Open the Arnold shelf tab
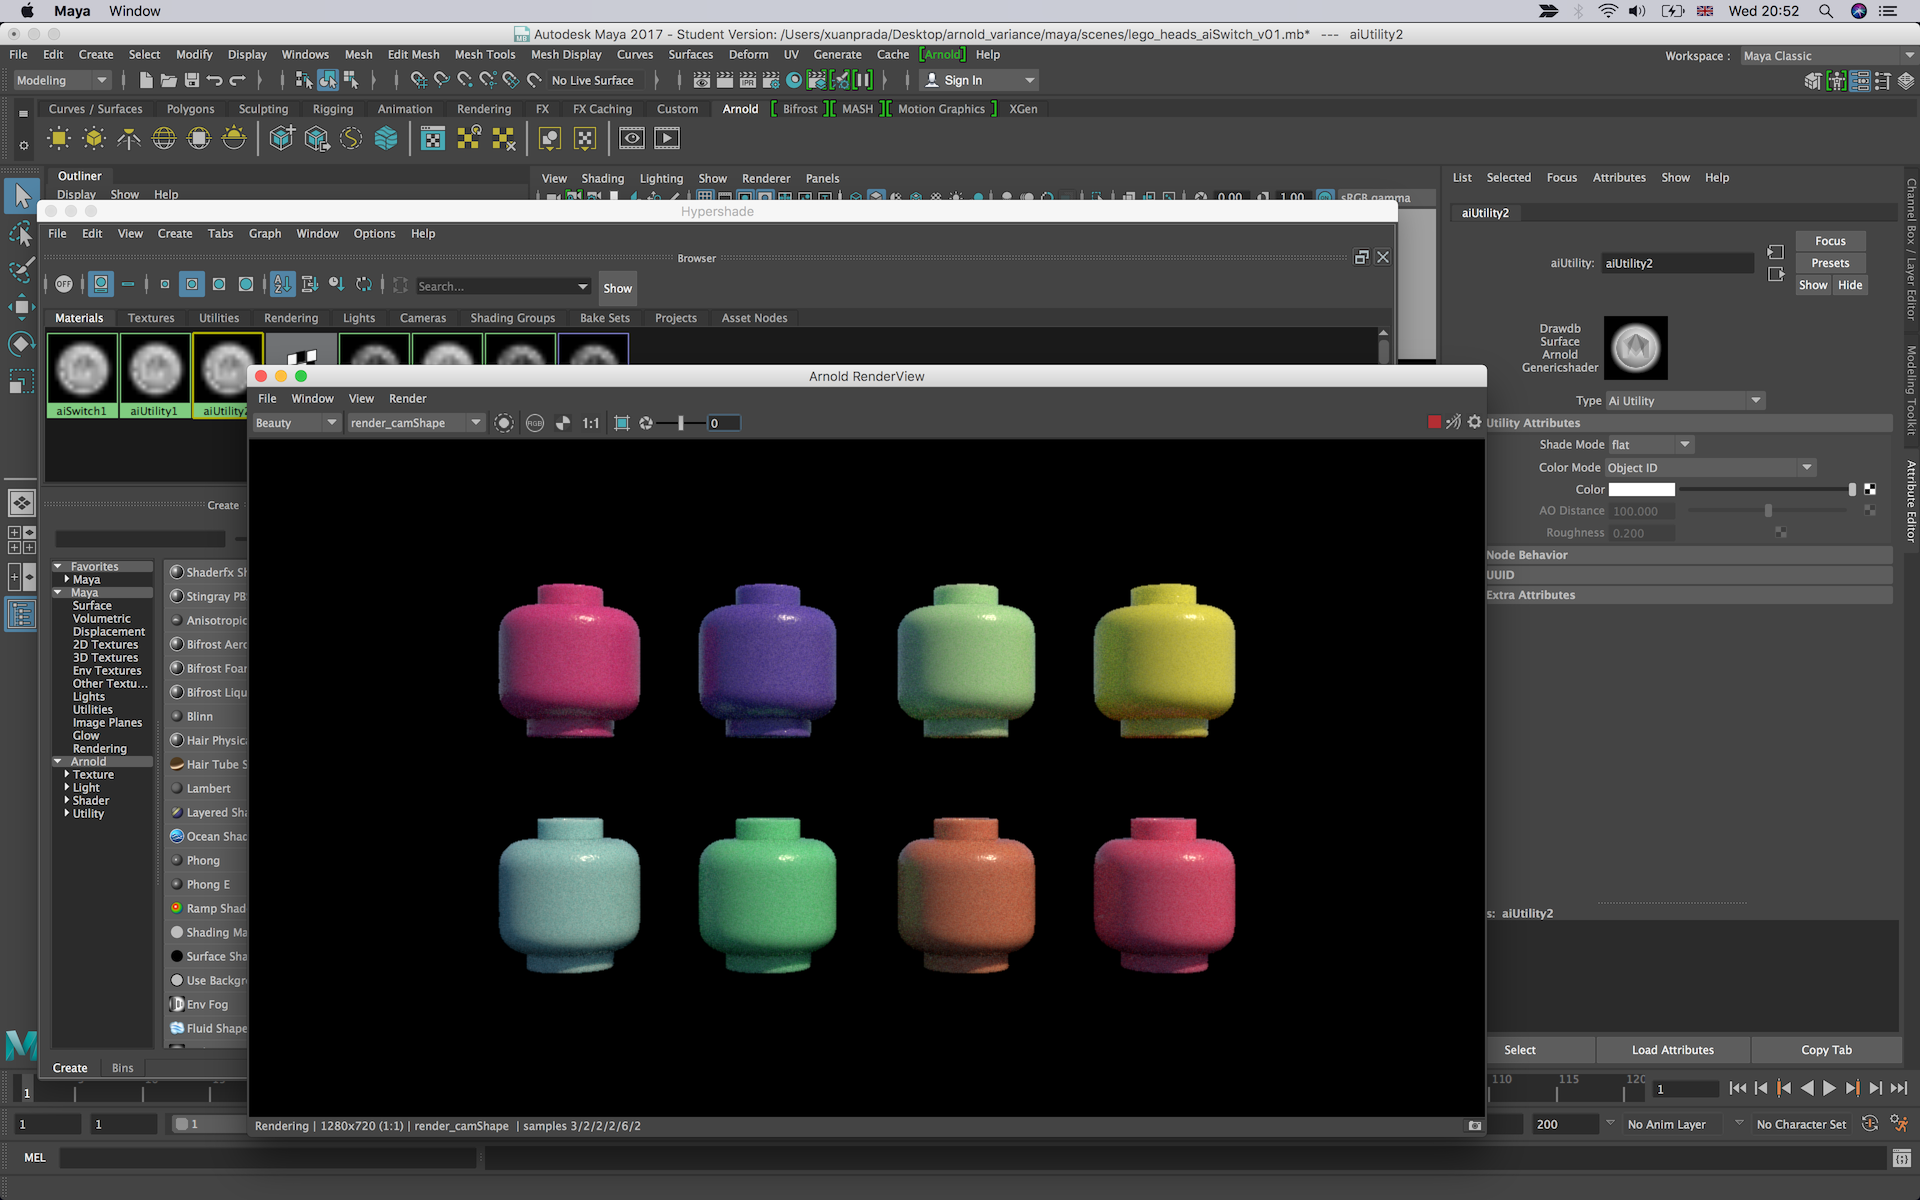Screen dimensions: 1920x1200 [740, 109]
